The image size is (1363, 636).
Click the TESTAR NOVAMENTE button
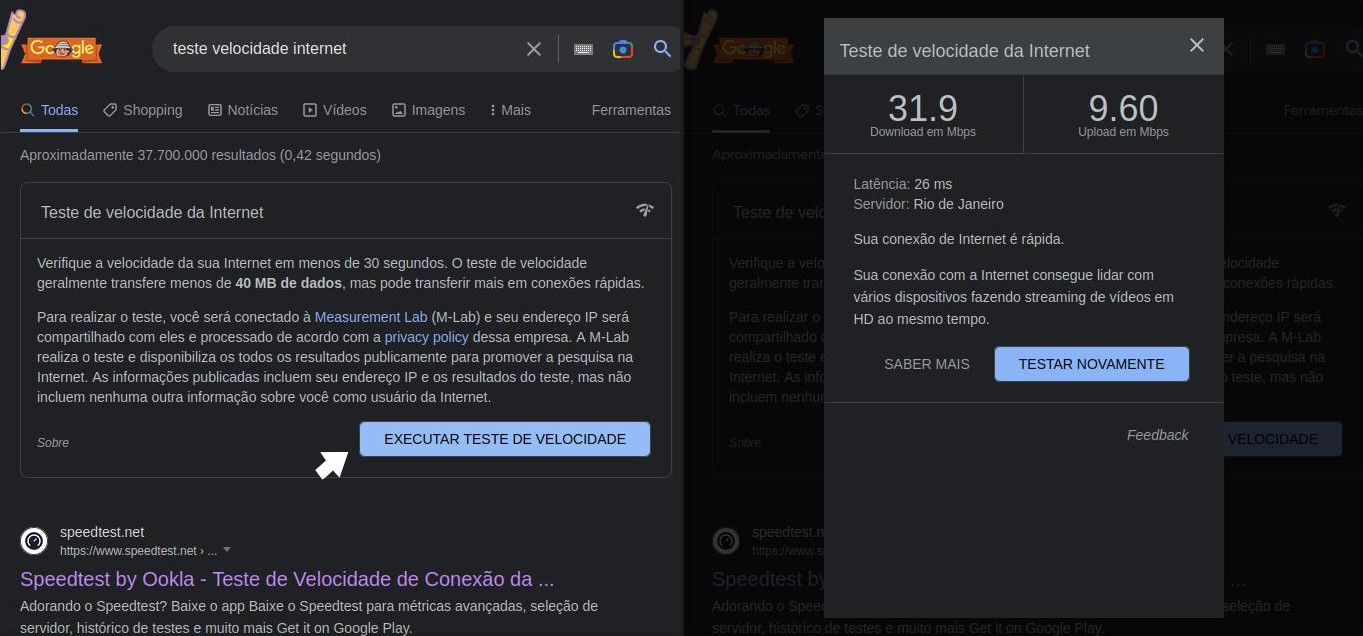coord(1090,364)
